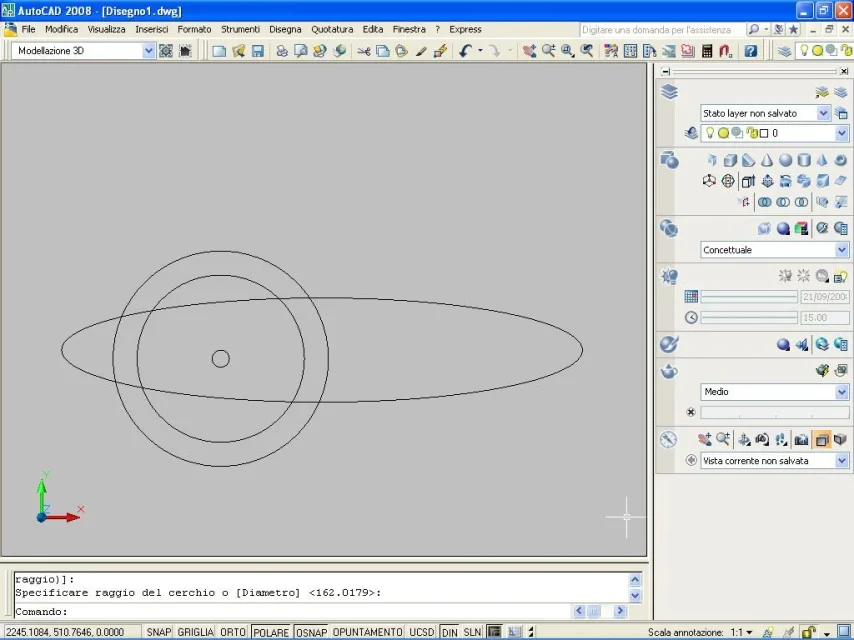Expand the layer 0 dropdown list
Viewport: 854px width, 640px height.
click(x=841, y=133)
